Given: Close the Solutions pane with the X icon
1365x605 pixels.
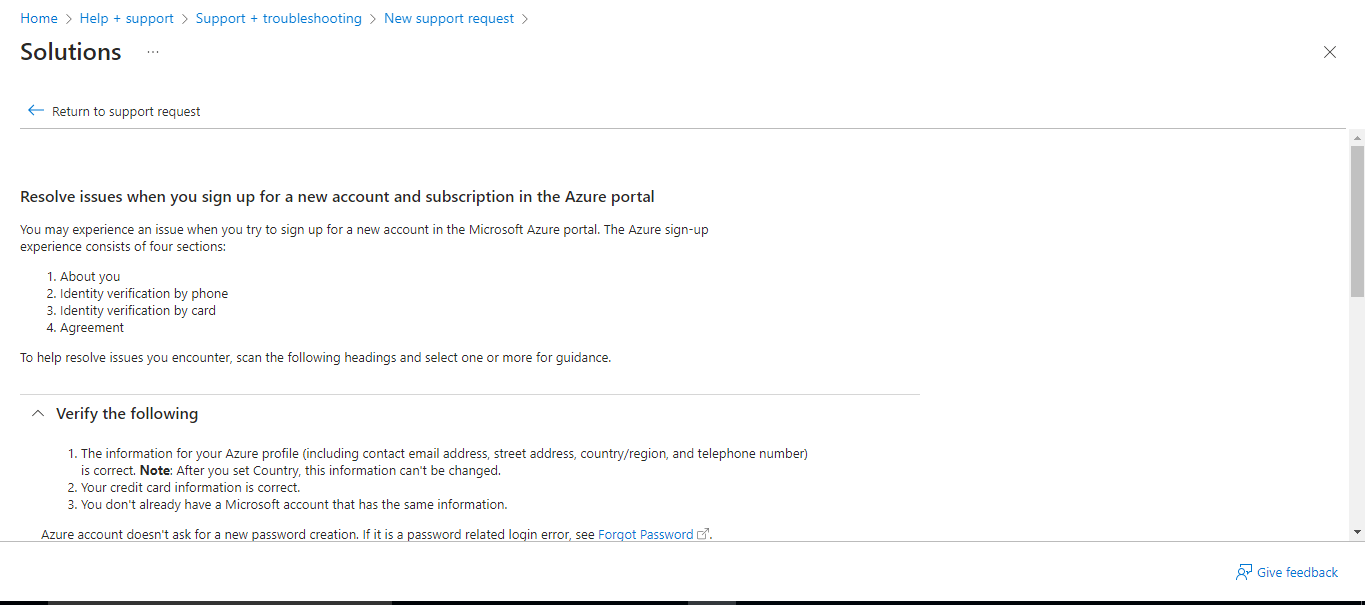Looking at the screenshot, I should click(x=1330, y=51).
